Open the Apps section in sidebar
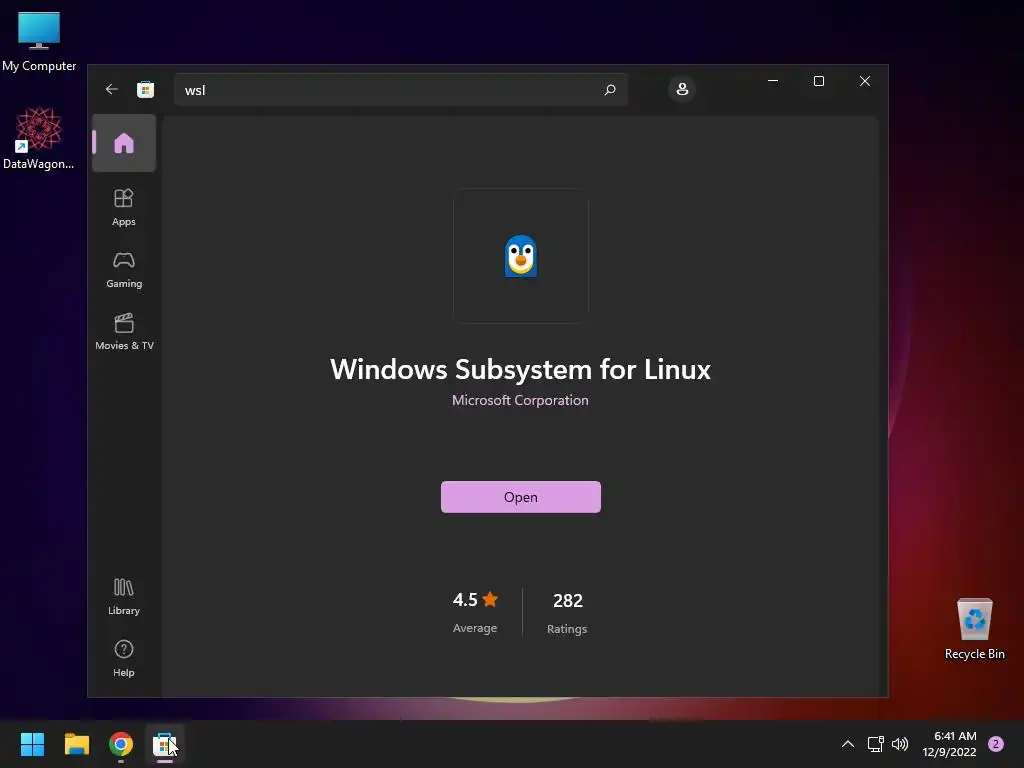 pos(124,207)
